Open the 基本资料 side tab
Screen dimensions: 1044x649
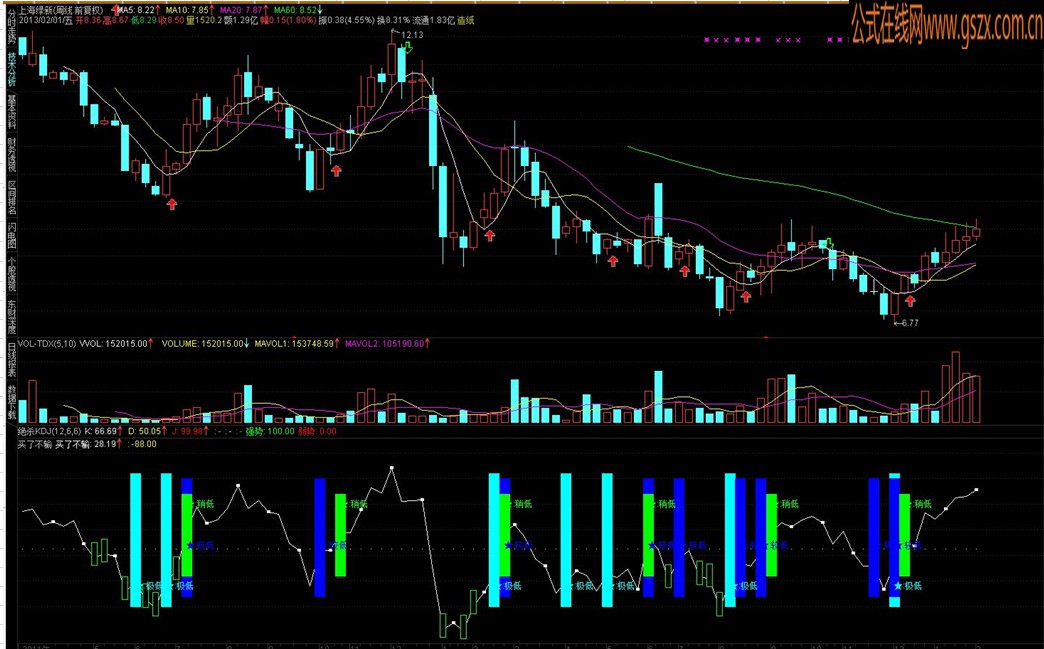coord(11,112)
